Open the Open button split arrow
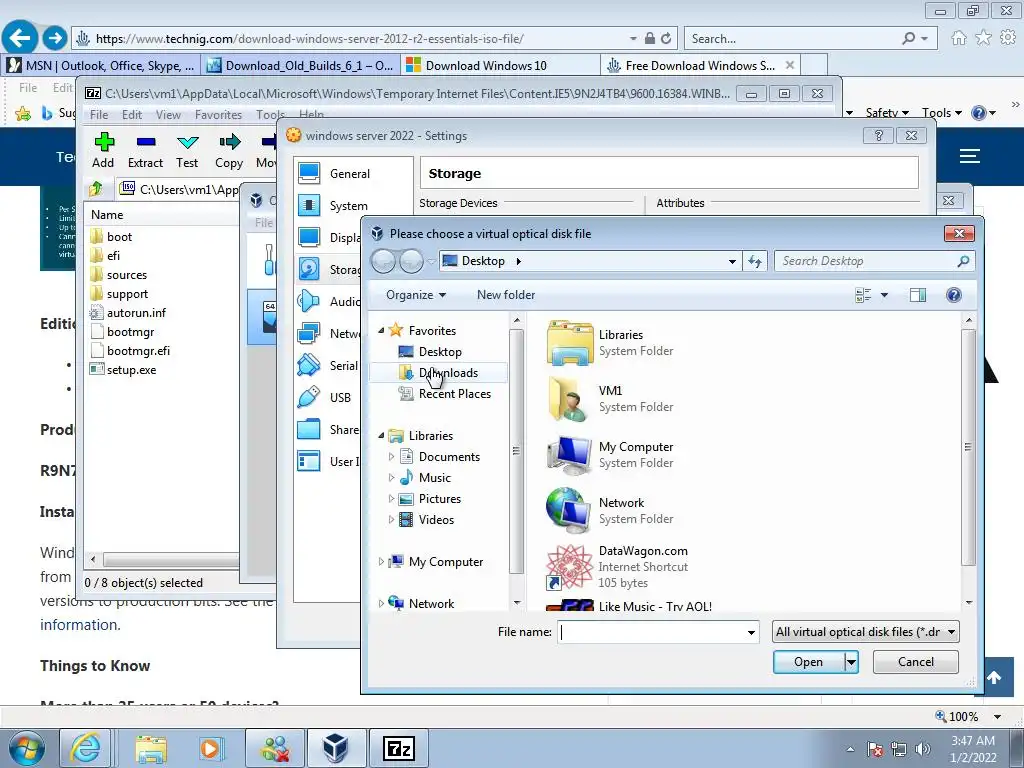The image size is (1024, 768). tap(851, 662)
